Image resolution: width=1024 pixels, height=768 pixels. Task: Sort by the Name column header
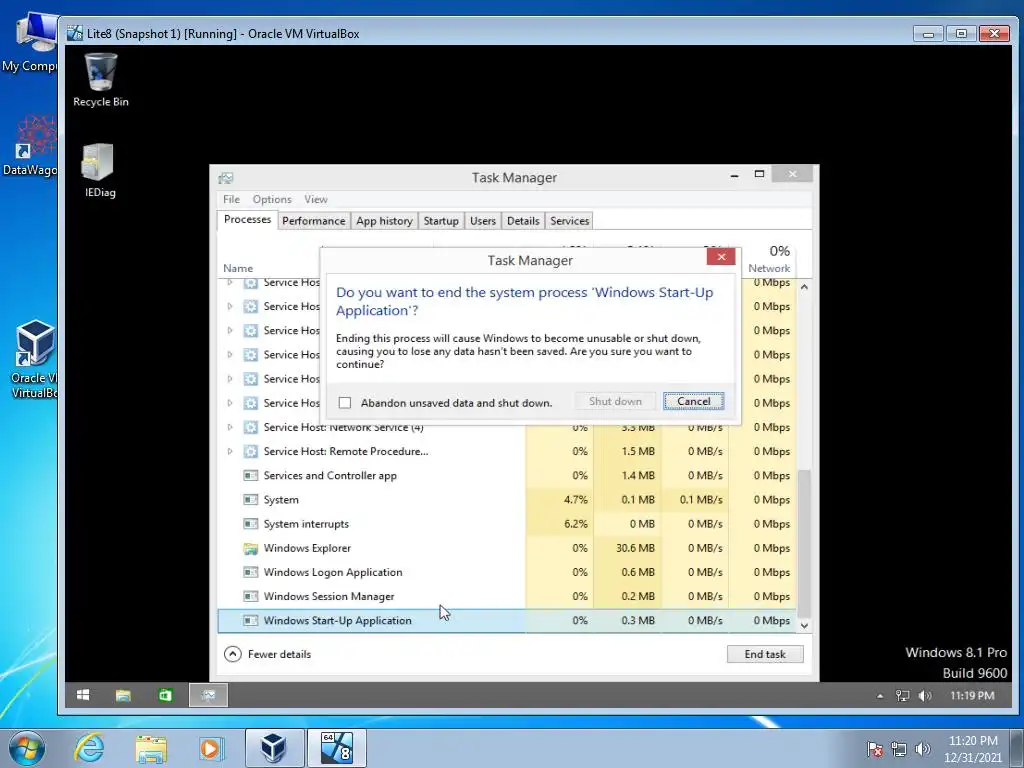point(238,268)
